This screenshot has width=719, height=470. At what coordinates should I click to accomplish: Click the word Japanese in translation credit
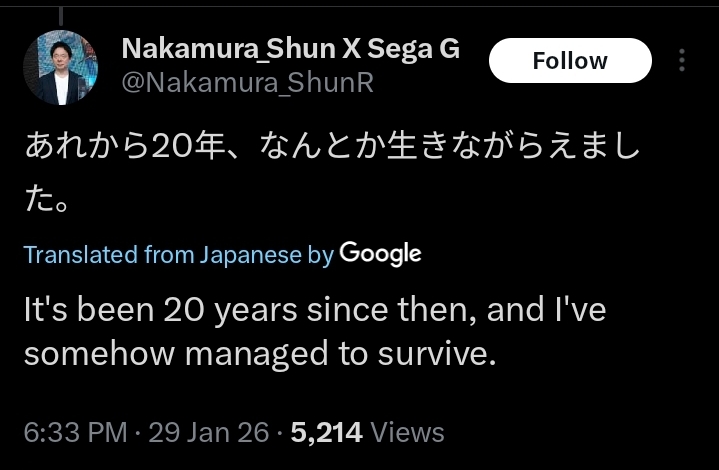coord(251,255)
